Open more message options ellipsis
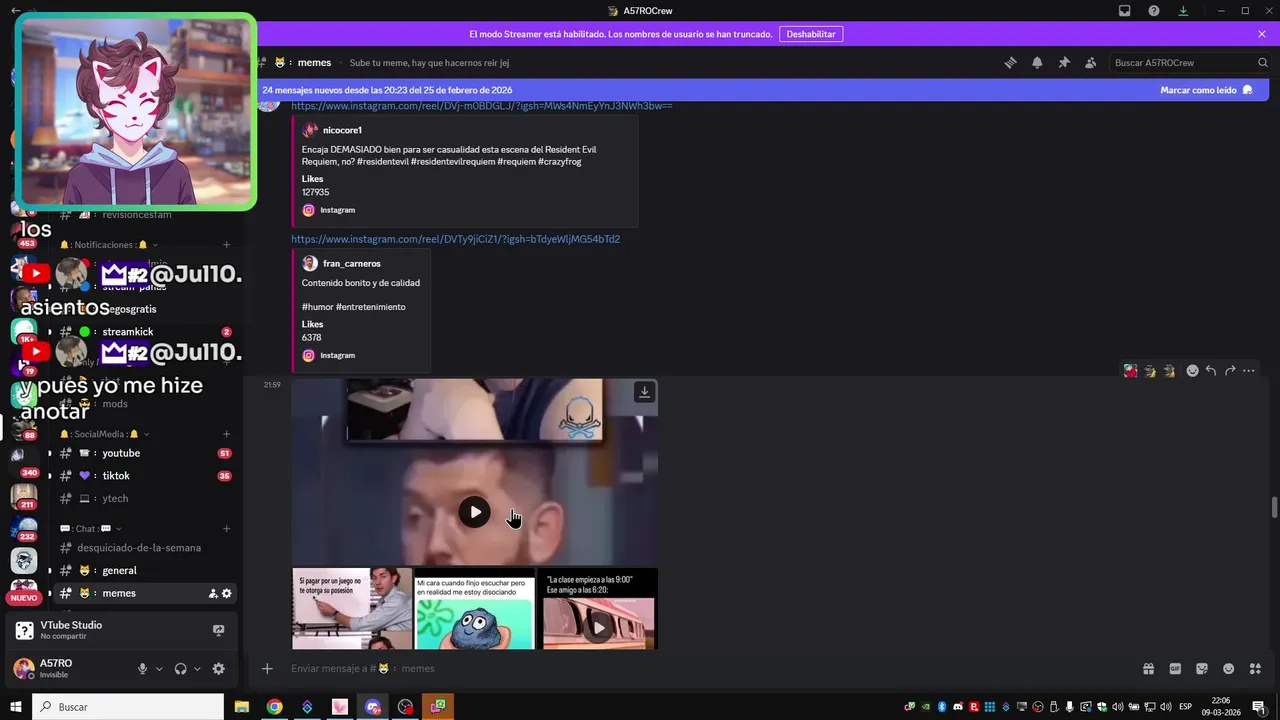The image size is (1280, 720). pyautogui.click(x=1249, y=371)
